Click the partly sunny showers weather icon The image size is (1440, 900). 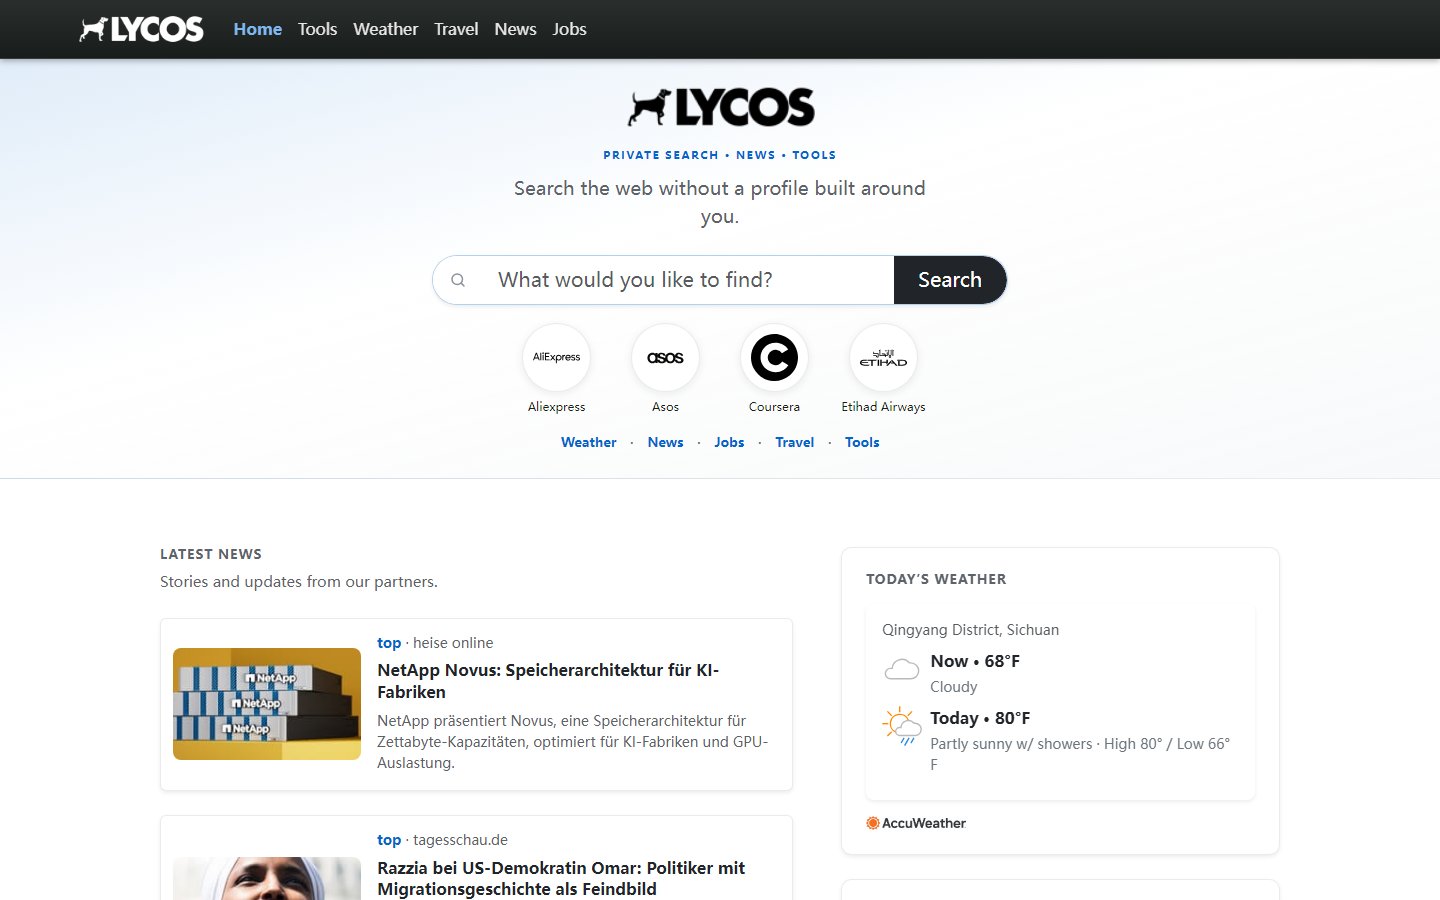902,727
